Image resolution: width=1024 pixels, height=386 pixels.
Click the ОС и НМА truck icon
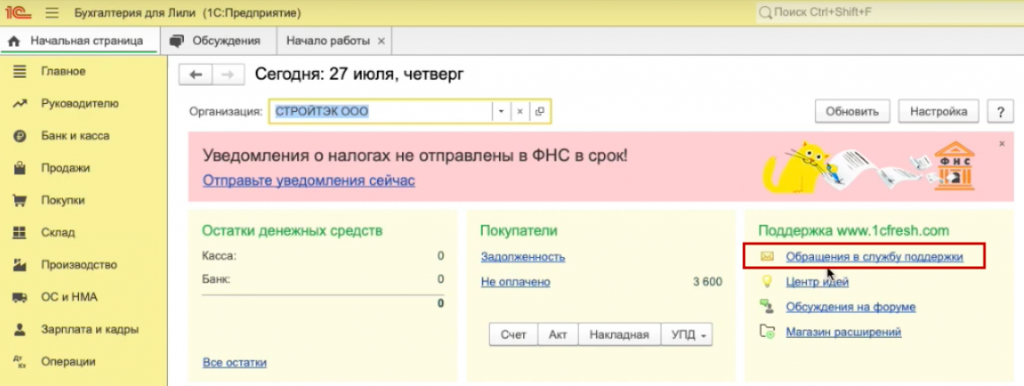tap(20, 297)
